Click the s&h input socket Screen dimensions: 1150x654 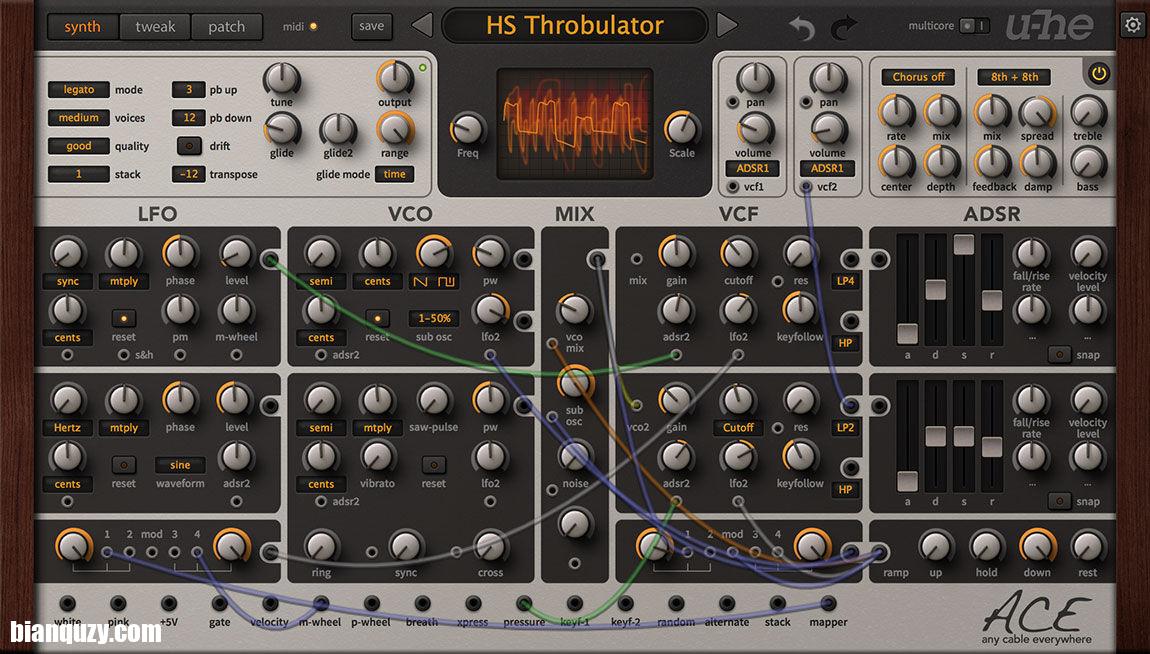[x=123, y=355]
